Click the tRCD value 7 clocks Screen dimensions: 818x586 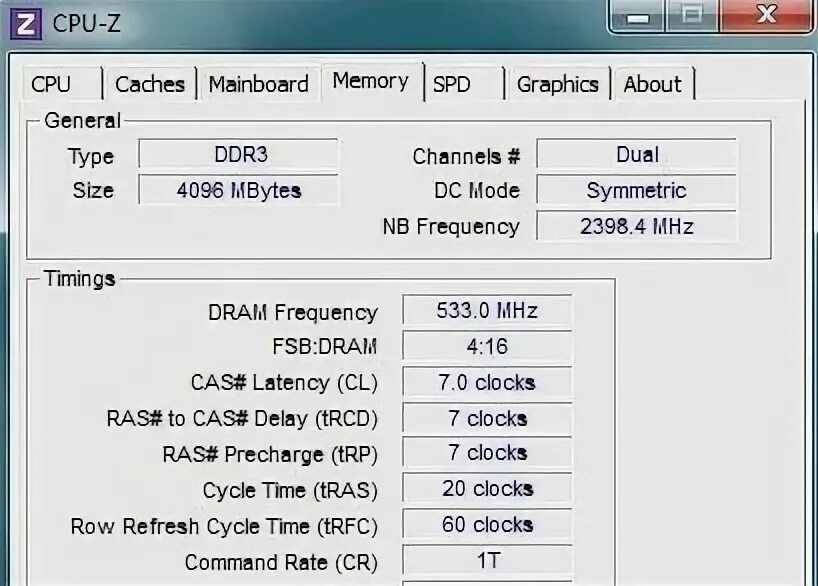click(487, 418)
